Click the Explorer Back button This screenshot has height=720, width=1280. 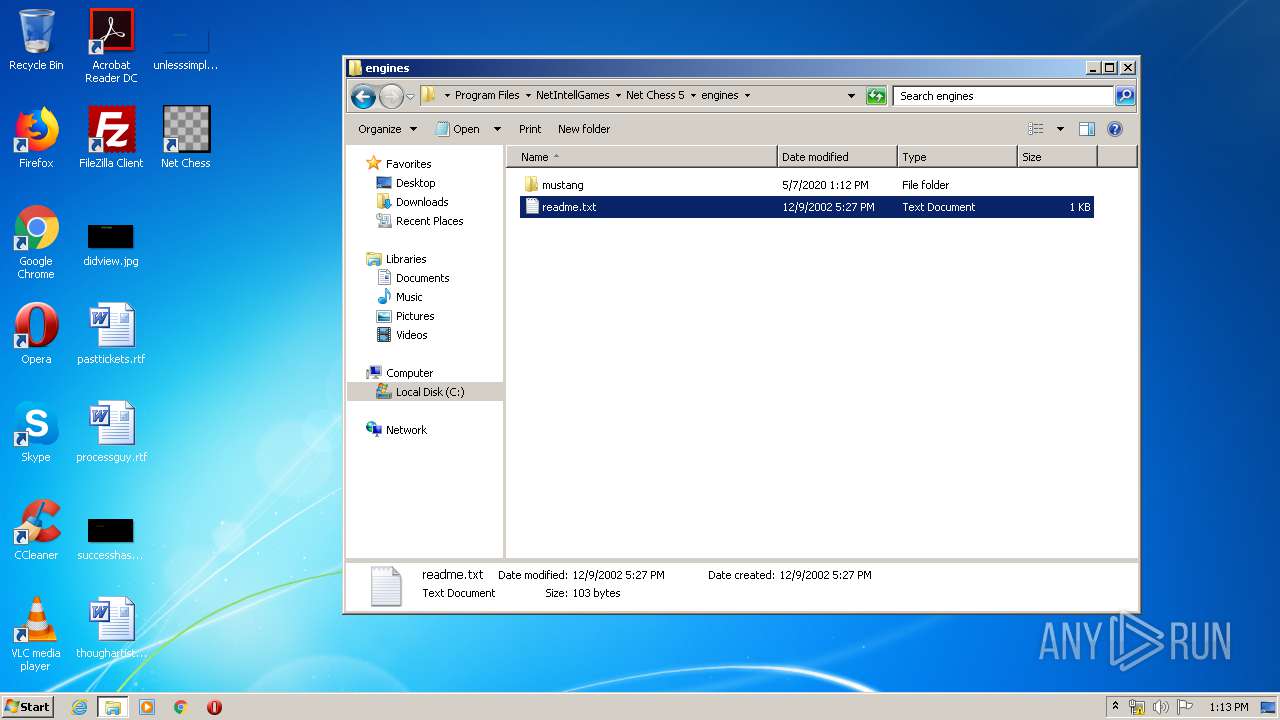(x=363, y=96)
